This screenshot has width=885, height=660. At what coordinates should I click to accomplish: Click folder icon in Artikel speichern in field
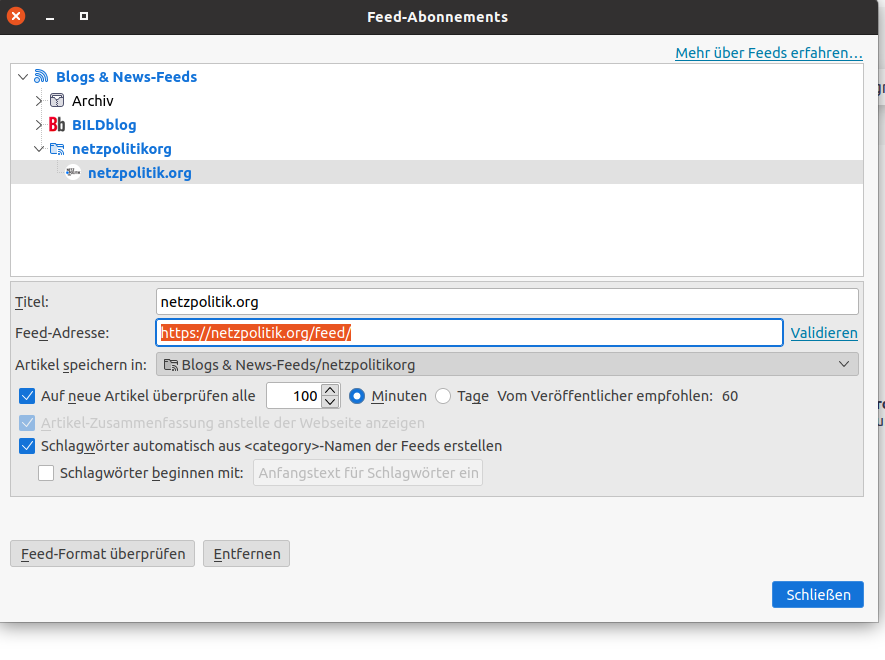coord(171,365)
